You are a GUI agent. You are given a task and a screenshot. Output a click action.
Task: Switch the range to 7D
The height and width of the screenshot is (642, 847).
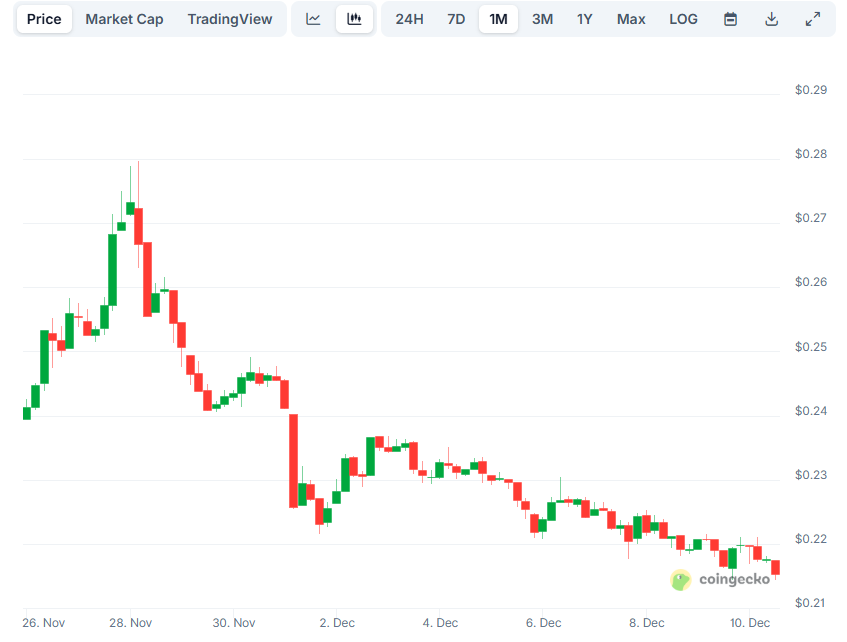(456, 19)
